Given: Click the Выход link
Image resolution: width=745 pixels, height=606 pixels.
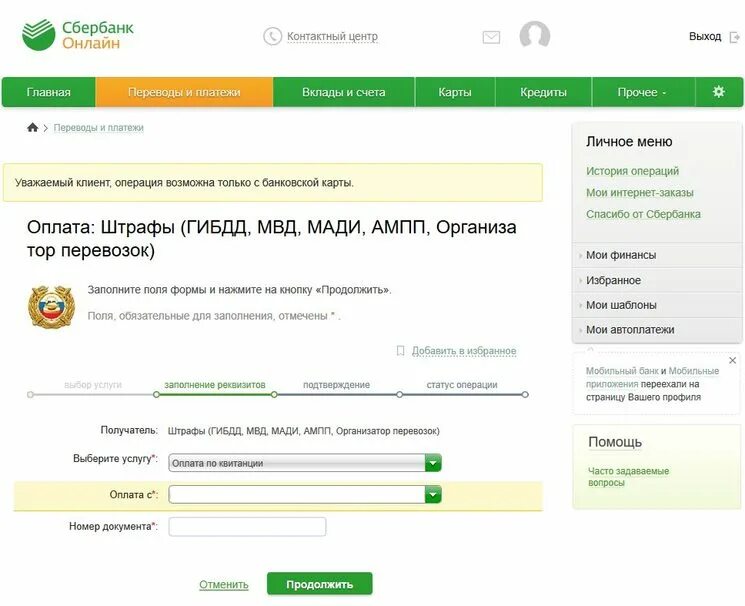Looking at the screenshot, I should click(x=705, y=37).
